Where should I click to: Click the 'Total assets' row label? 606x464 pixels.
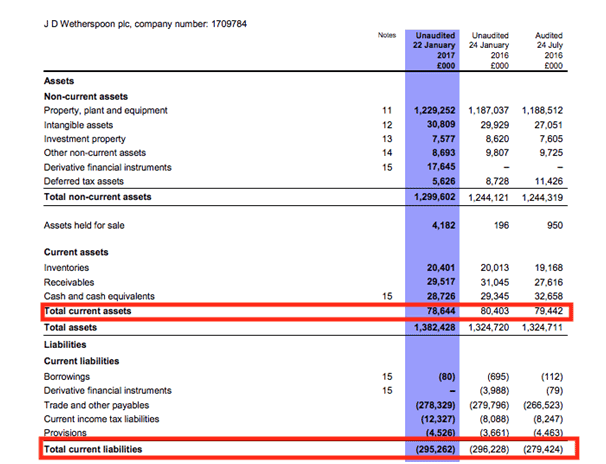tap(70, 328)
